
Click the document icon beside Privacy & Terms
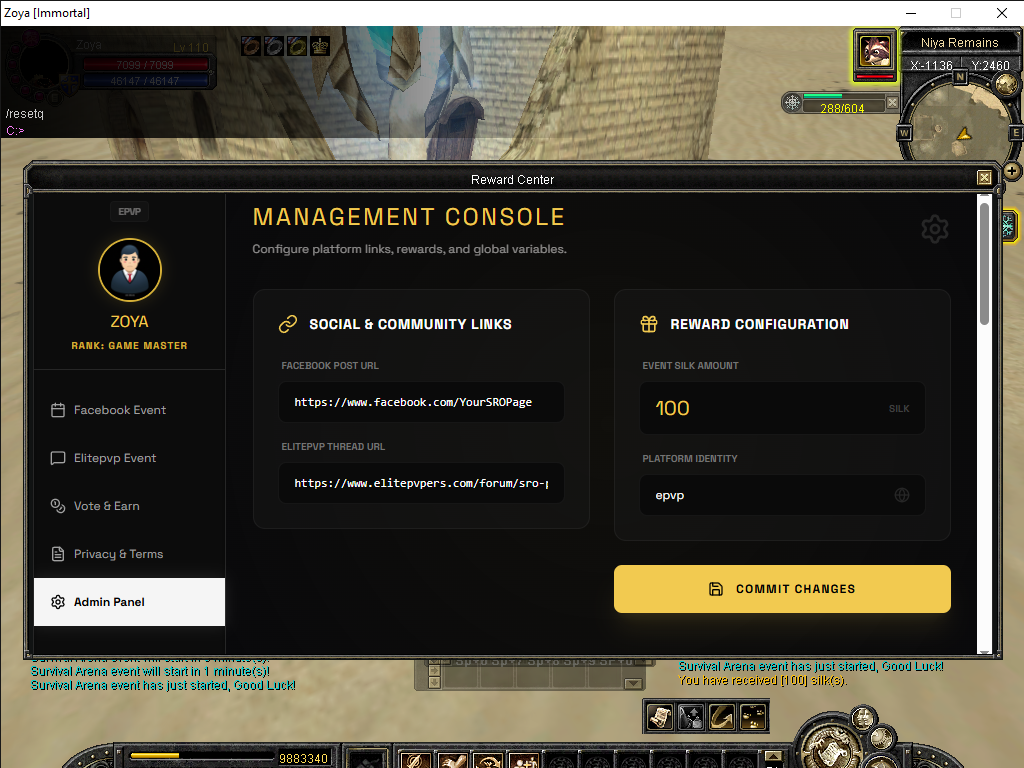click(x=58, y=554)
